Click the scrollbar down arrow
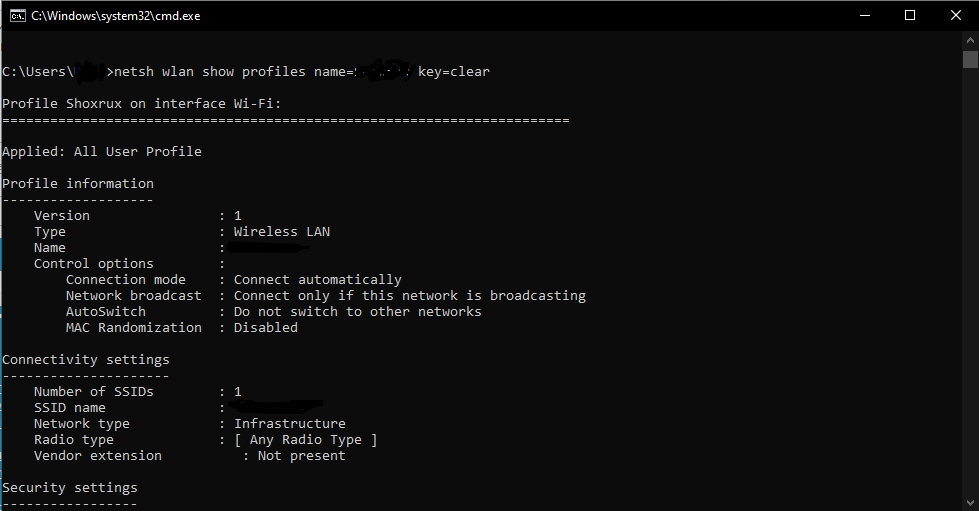 970,502
